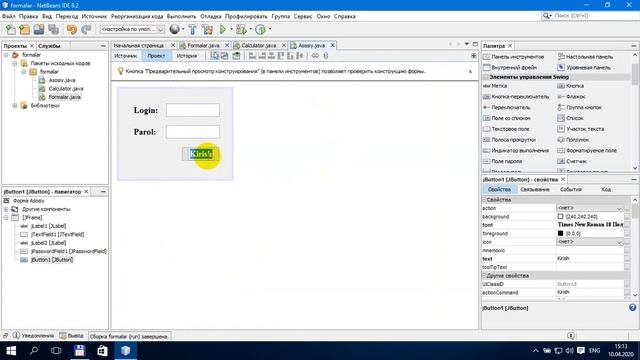Click the Код tab in properties

pyautogui.click(x=606, y=189)
